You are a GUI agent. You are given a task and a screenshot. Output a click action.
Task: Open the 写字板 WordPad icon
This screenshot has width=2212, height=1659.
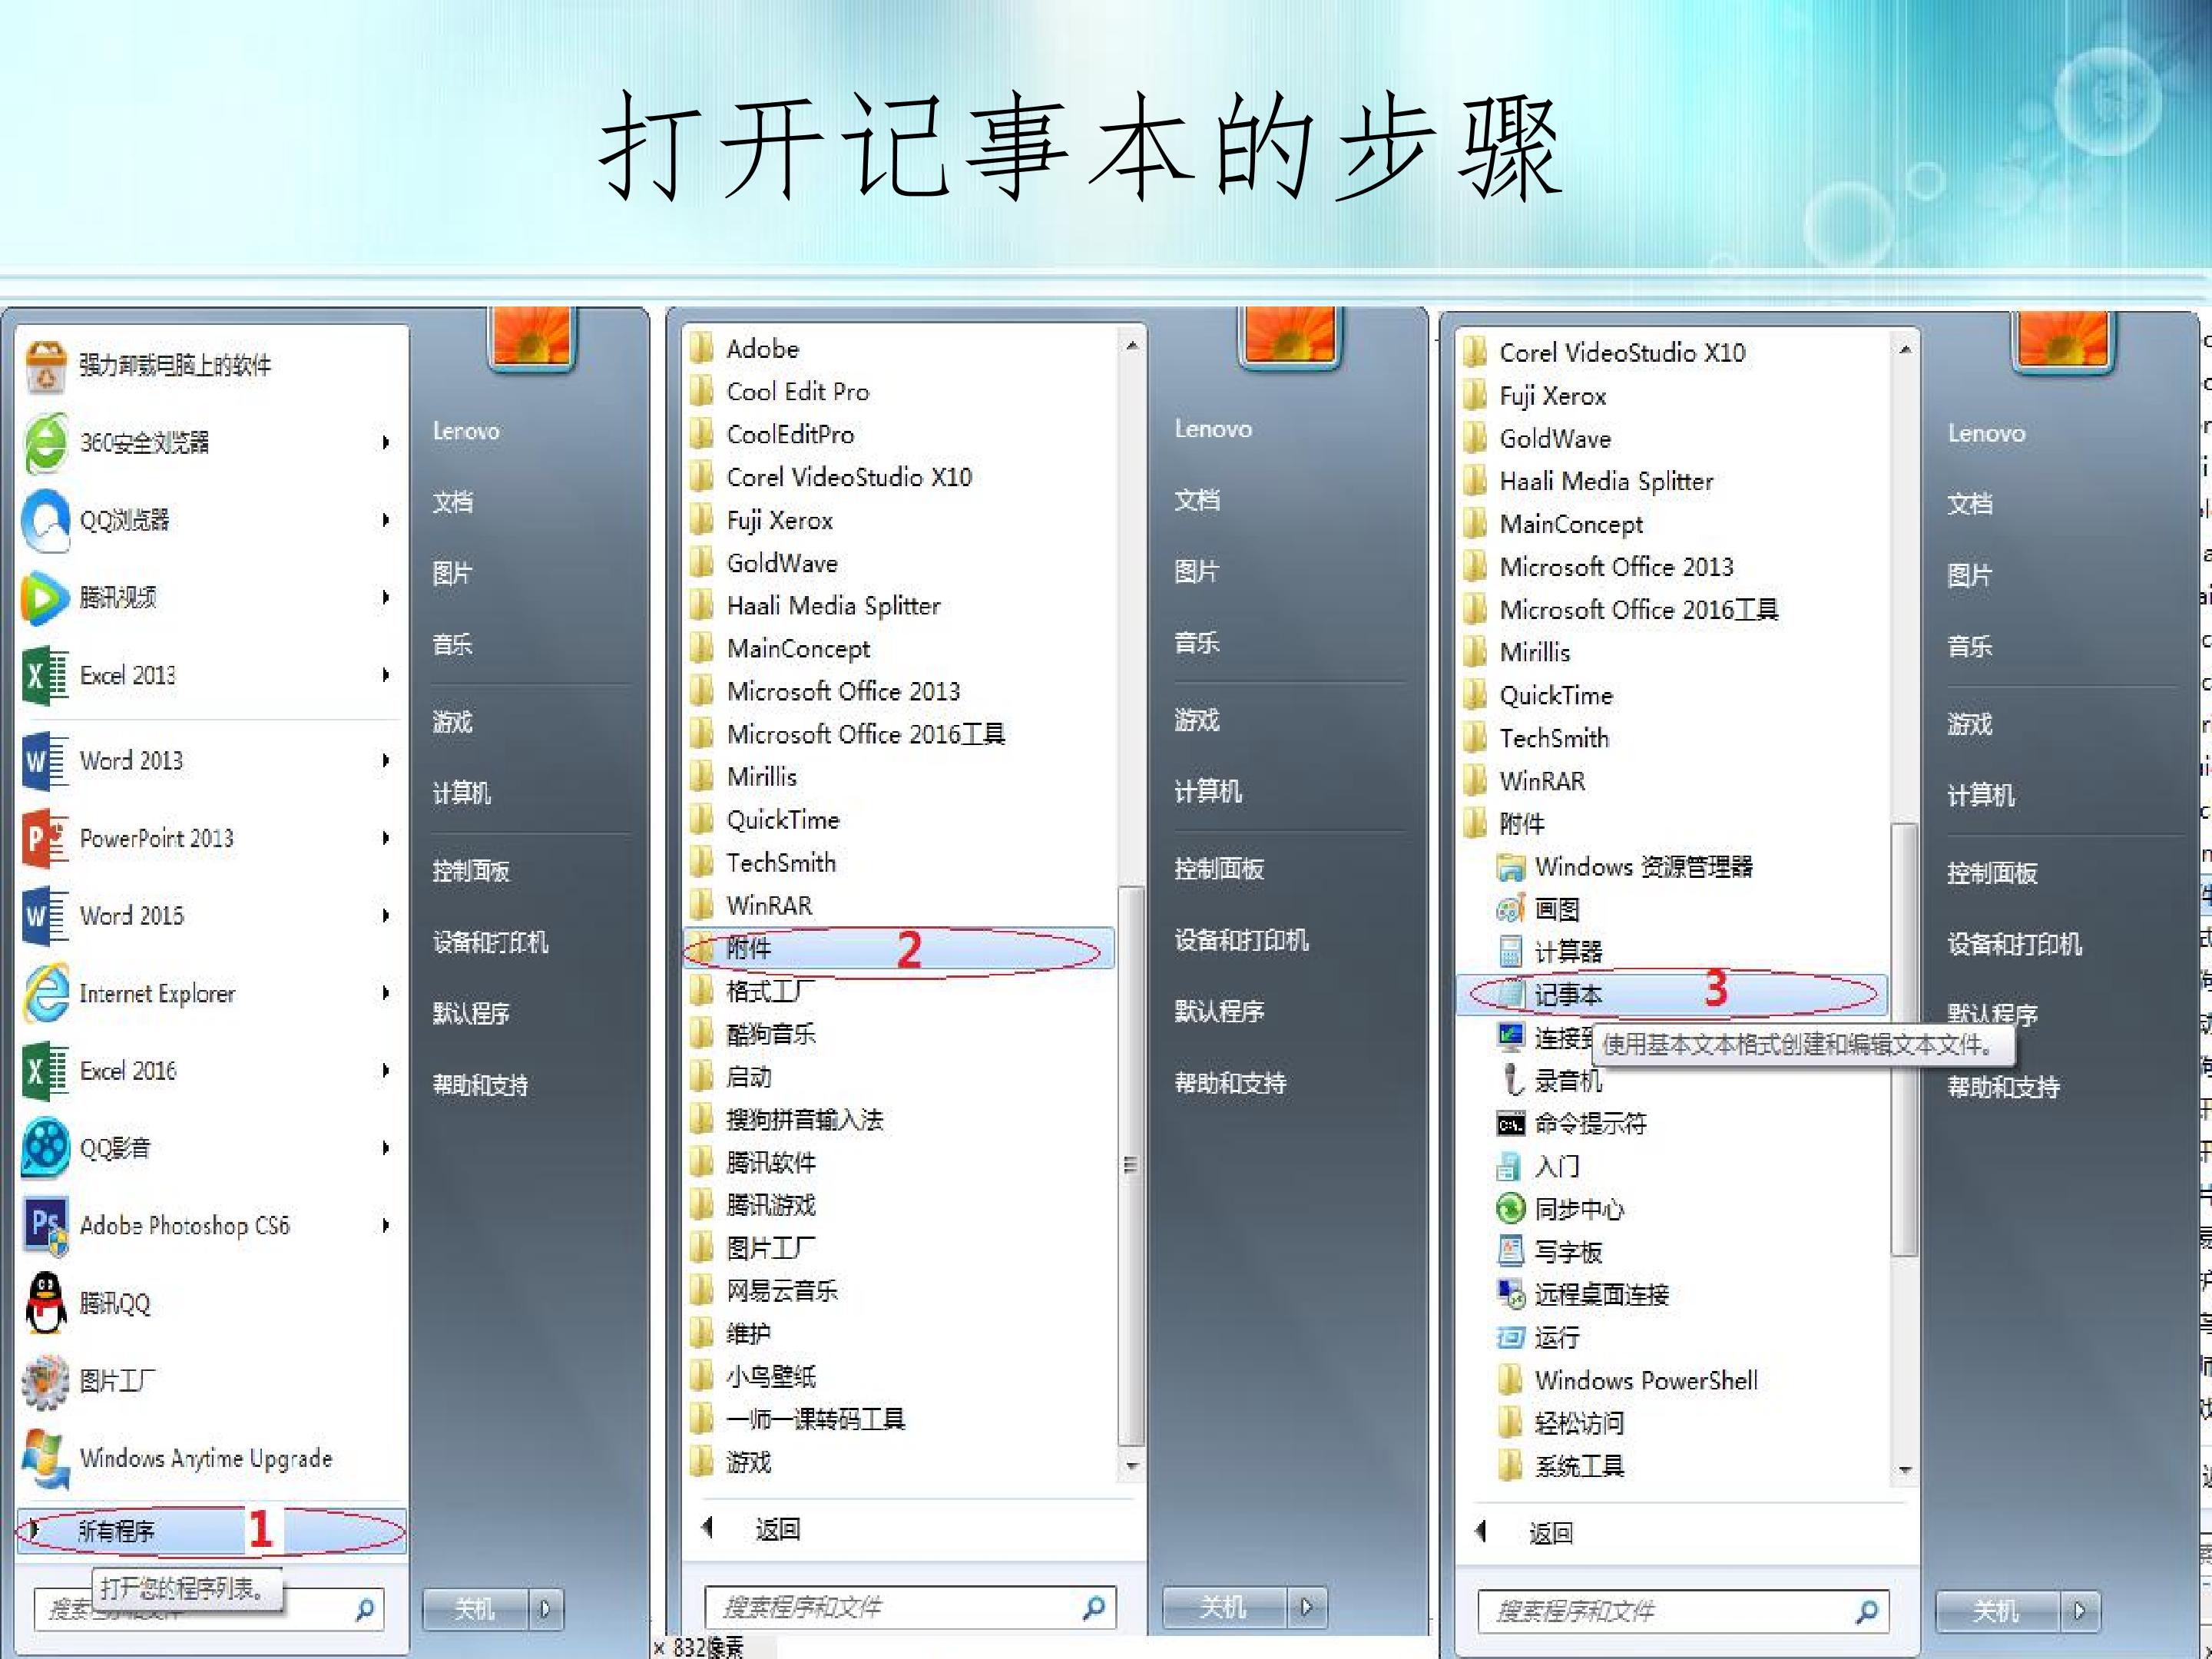[1510, 1252]
